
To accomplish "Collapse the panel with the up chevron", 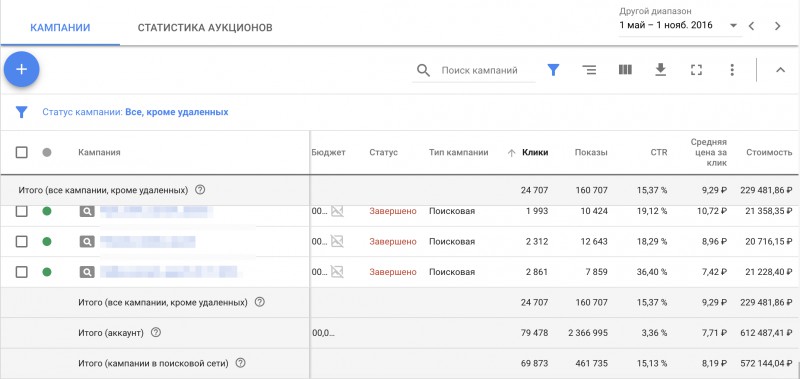I will (780, 70).
